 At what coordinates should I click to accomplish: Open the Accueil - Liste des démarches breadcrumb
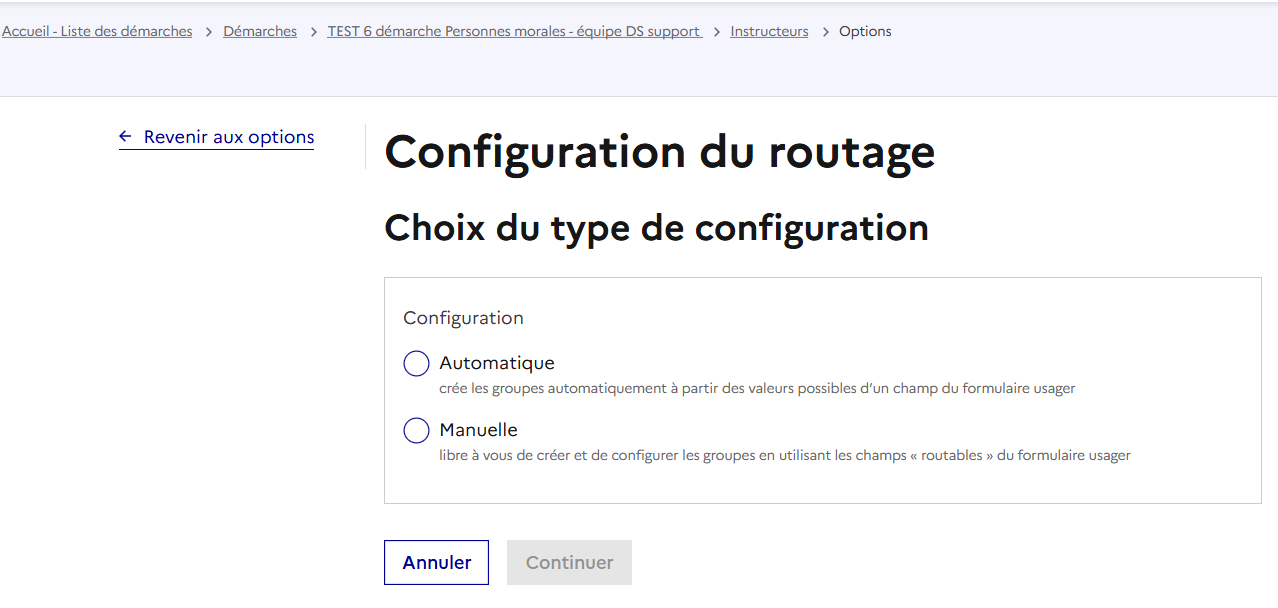tap(97, 32)
